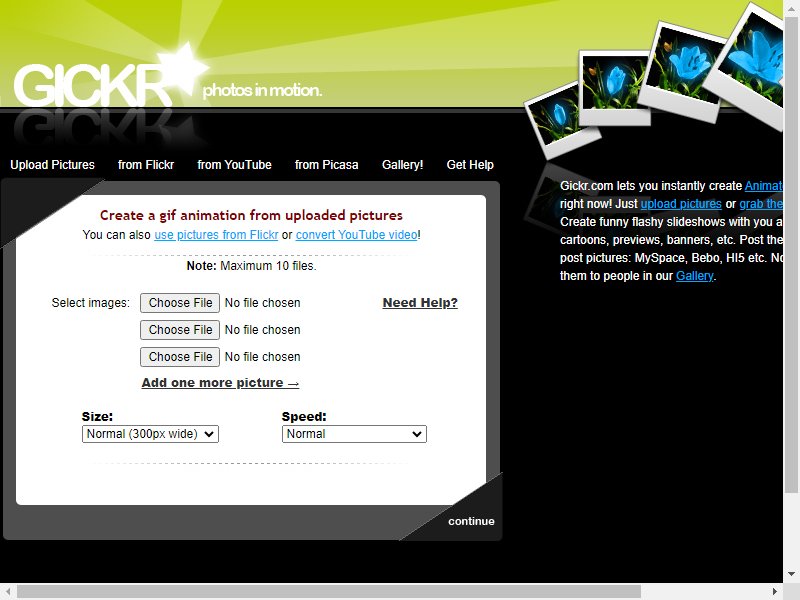
Task: Click the 'Select images:' label
Action: coord(91,303)
